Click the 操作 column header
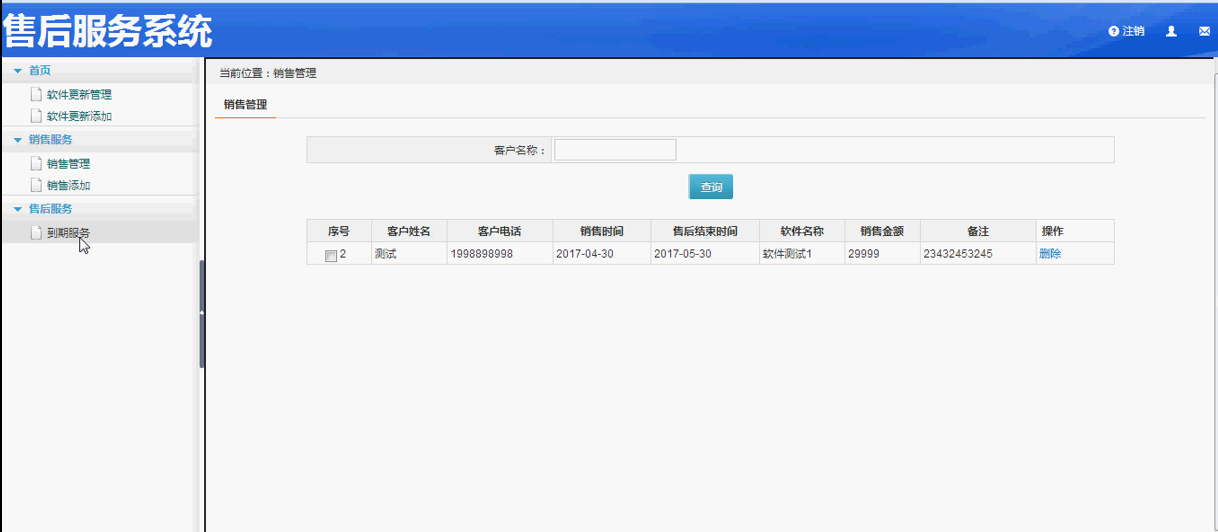The width and height of the screenshot is (1218, 532). coord(1075,231)
